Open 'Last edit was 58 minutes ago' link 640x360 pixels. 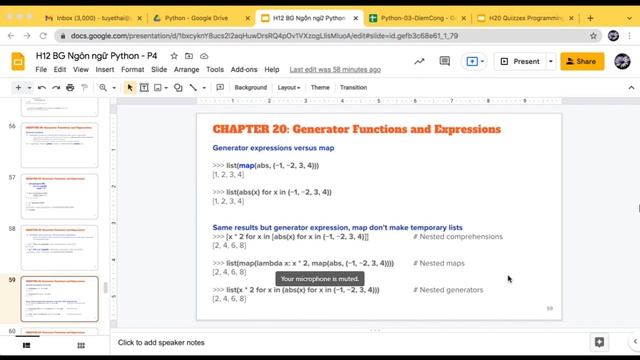tap(335, 69)
